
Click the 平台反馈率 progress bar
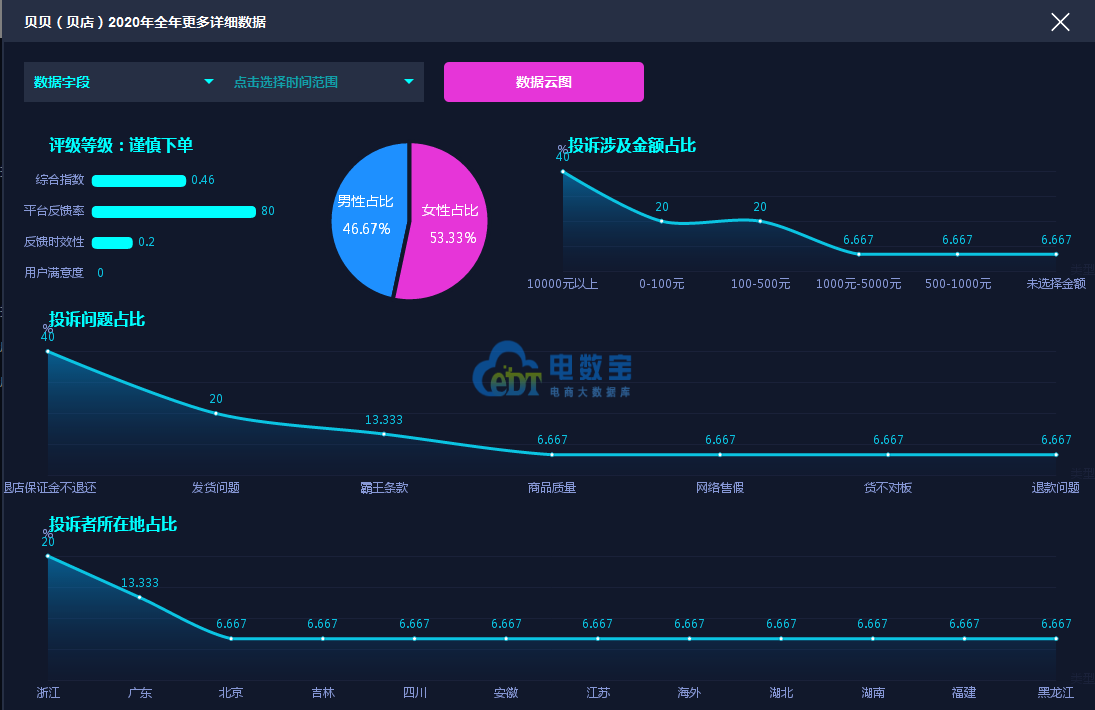173,212
